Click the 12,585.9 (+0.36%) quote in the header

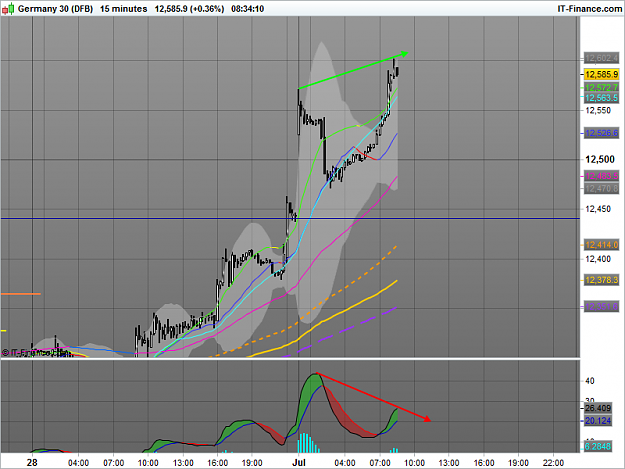pyautogui.click(x=189, y=9)
